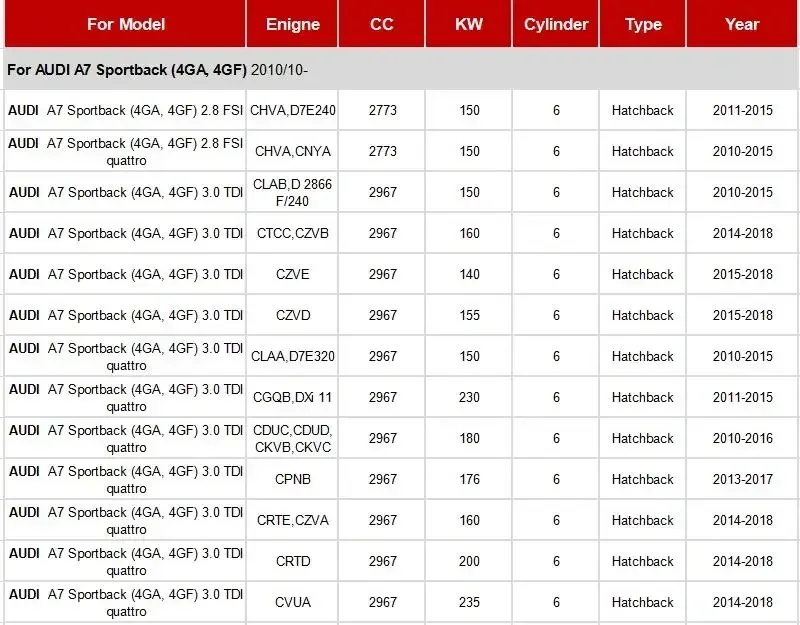
Task: Click the CZVD engine cell
Action: (292, 315)
